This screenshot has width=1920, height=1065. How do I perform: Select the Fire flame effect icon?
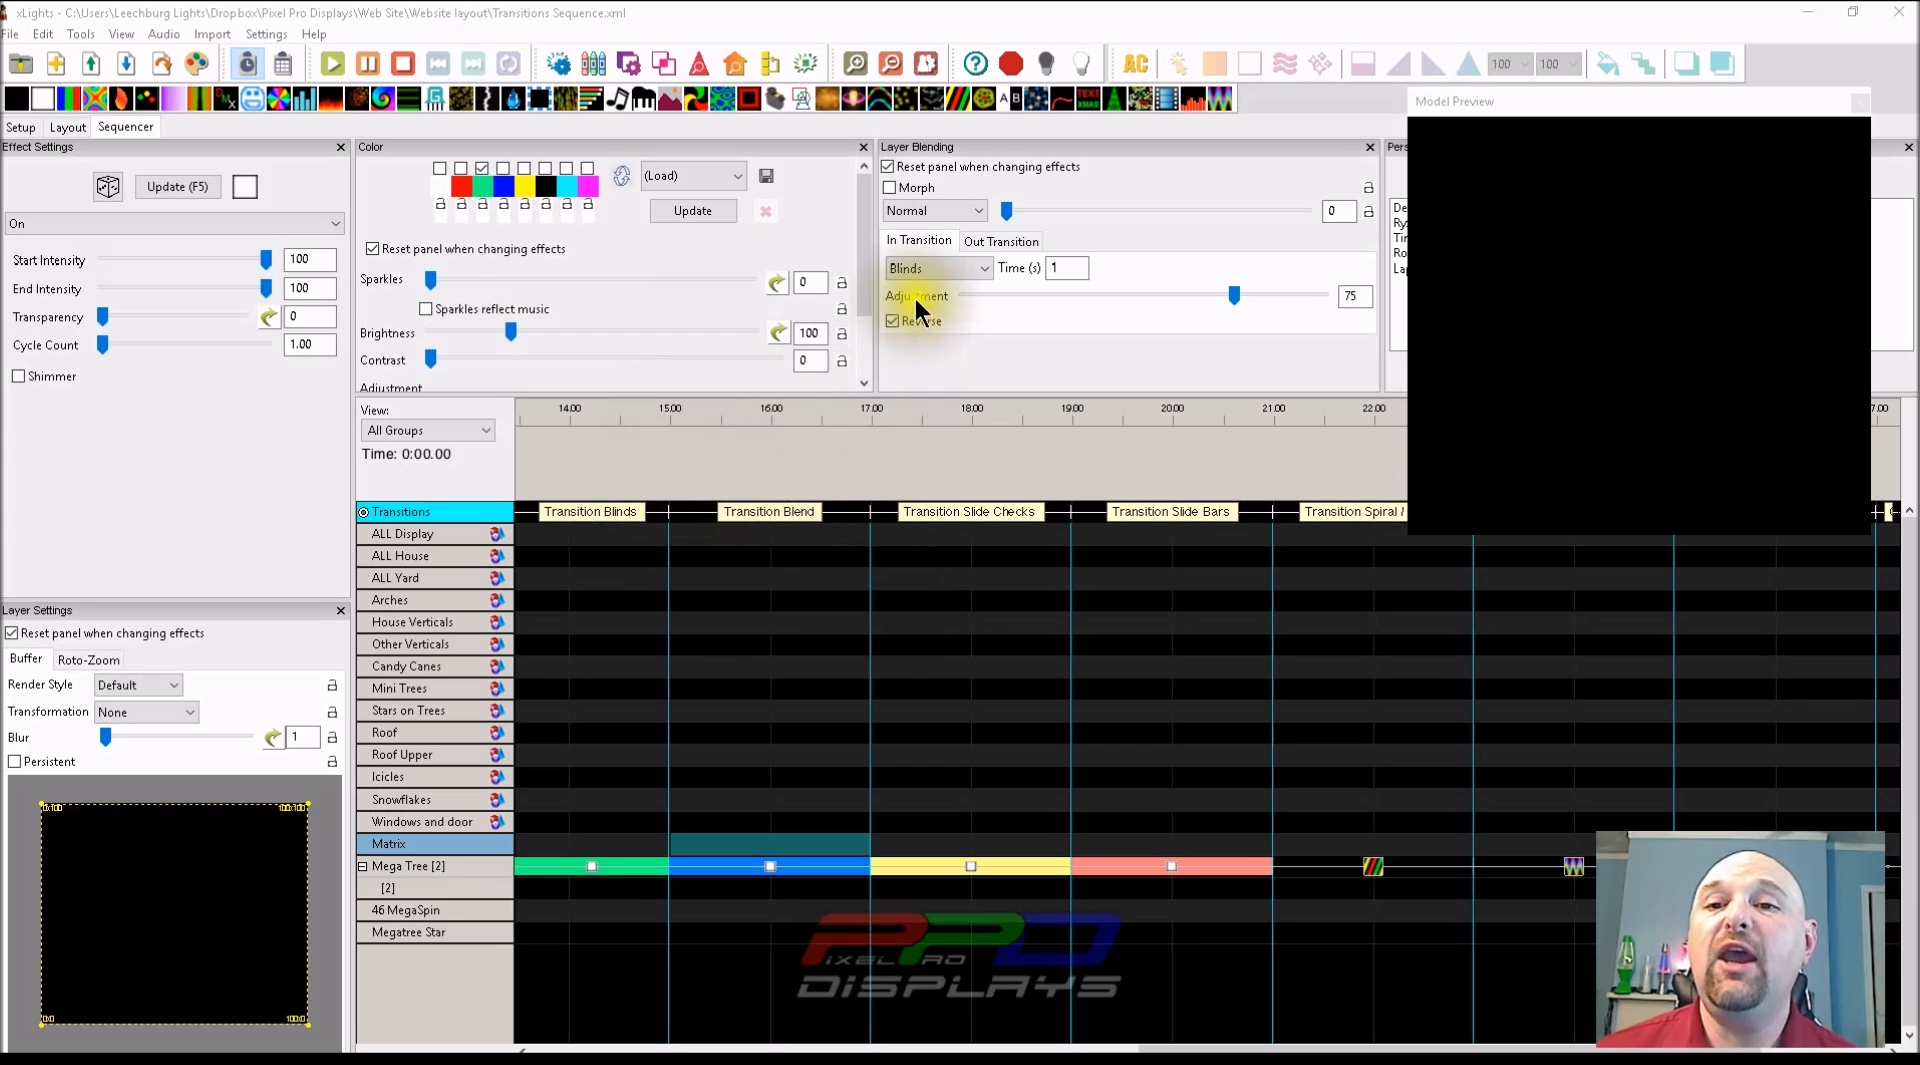point(121,99)
